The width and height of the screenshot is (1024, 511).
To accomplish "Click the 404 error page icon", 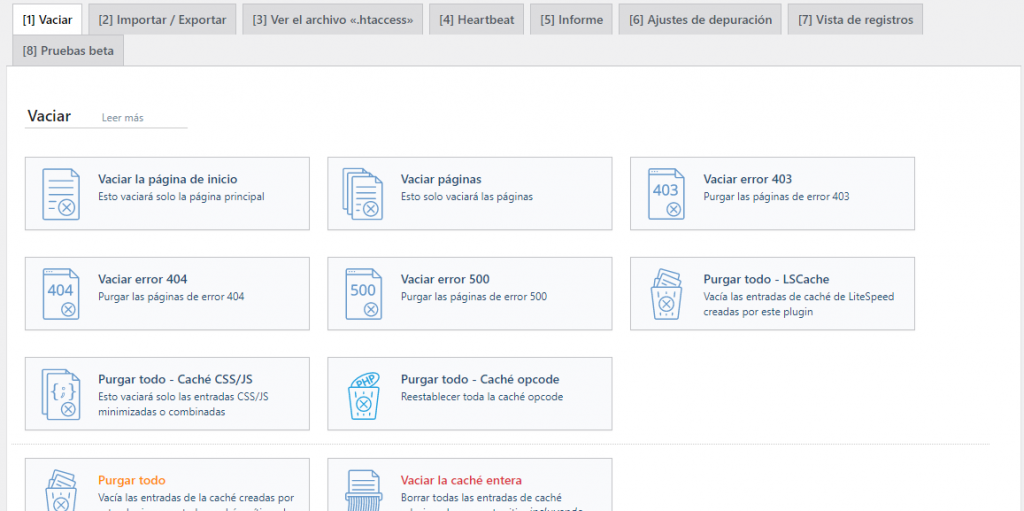I will 61,294.
